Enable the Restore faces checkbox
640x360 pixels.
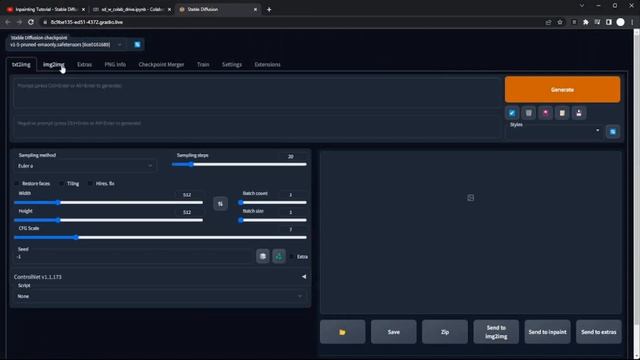pos(17,184)
